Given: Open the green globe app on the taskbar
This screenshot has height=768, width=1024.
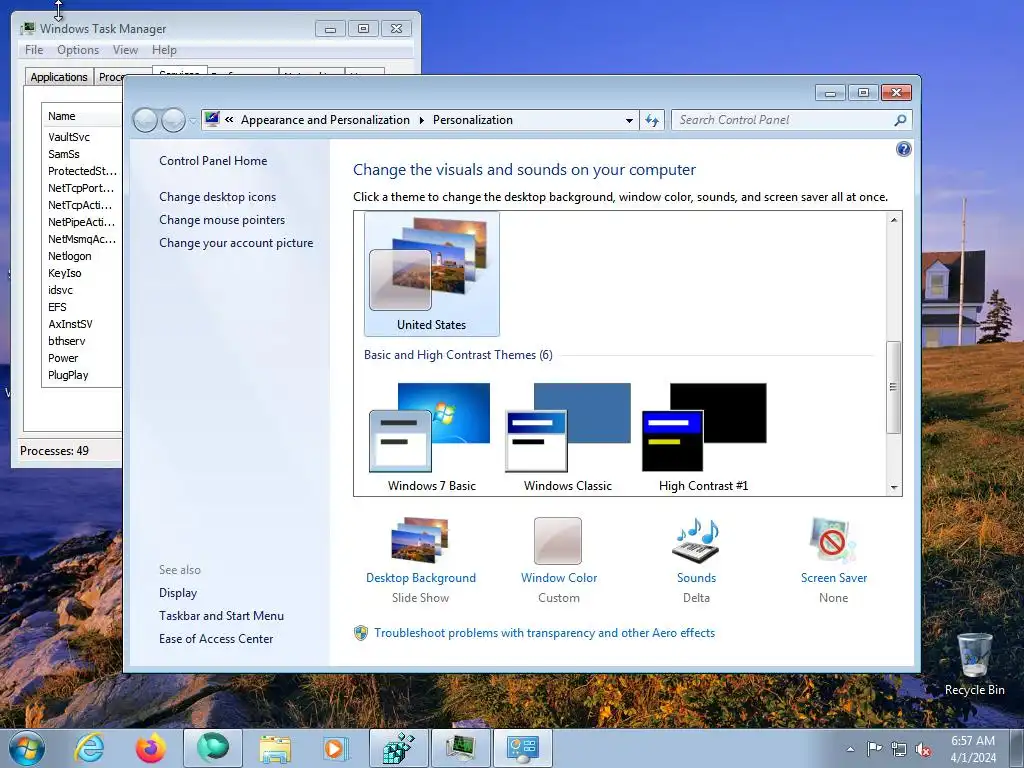Looking at the screenshot, I should [213, 748].
